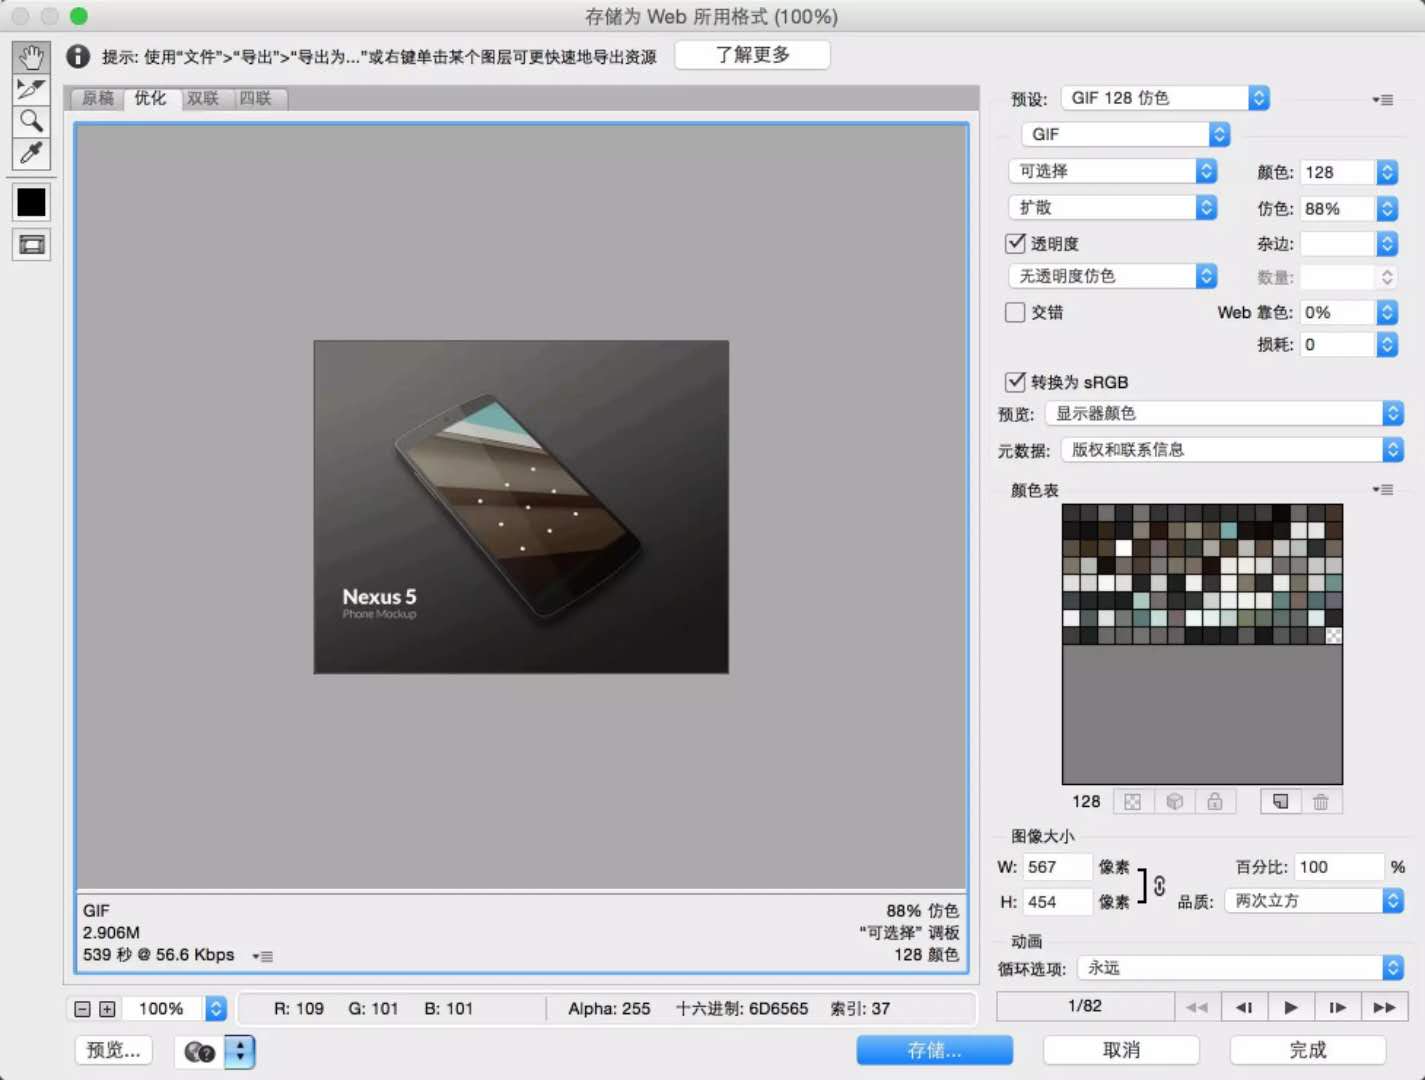Image resolution: width=1425 pixels, height=1080 pixels.
Task: Select the Hand tool
Action: (31, 57)
